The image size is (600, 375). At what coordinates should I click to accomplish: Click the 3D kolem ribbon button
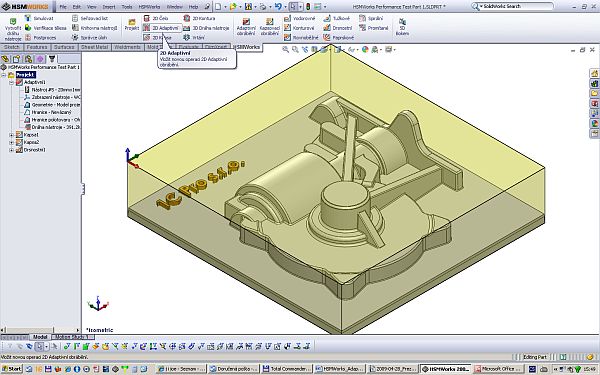pyautogui.click(x=402, y=27)
